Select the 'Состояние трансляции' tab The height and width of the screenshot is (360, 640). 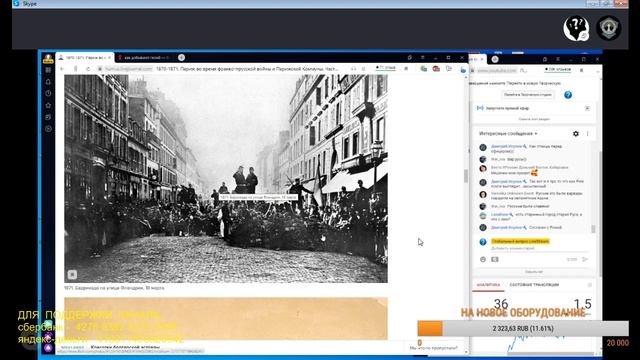(534, 285)
